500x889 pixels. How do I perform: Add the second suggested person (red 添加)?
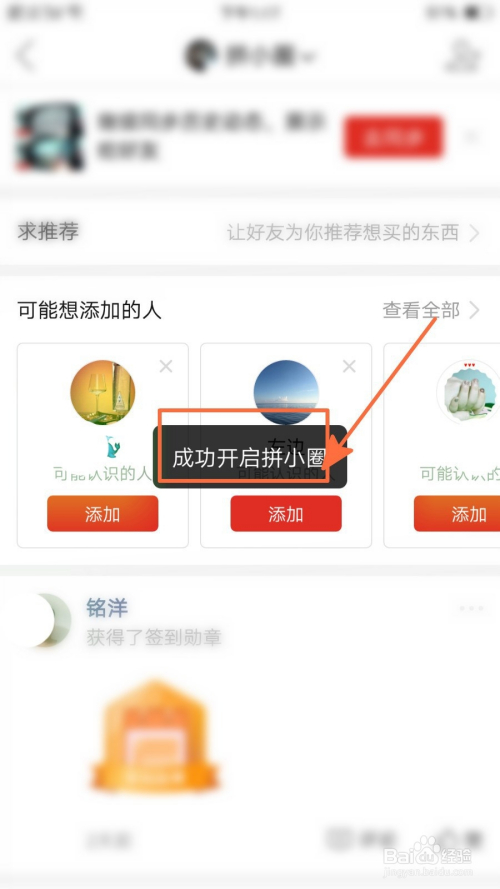click(286, 514)
